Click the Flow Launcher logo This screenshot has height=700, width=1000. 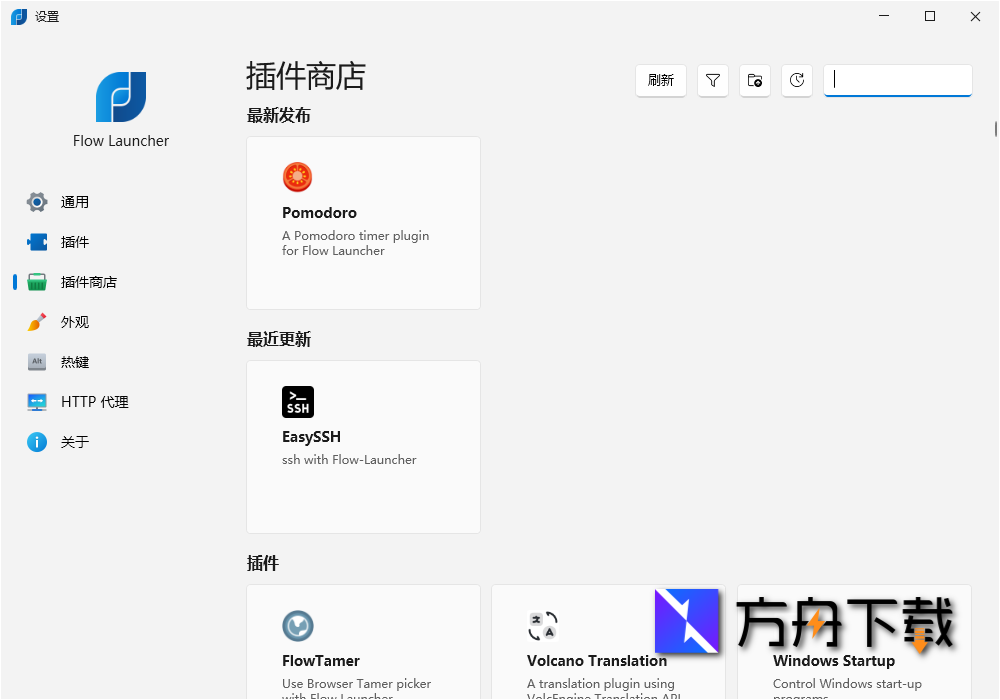click(120, 98)
